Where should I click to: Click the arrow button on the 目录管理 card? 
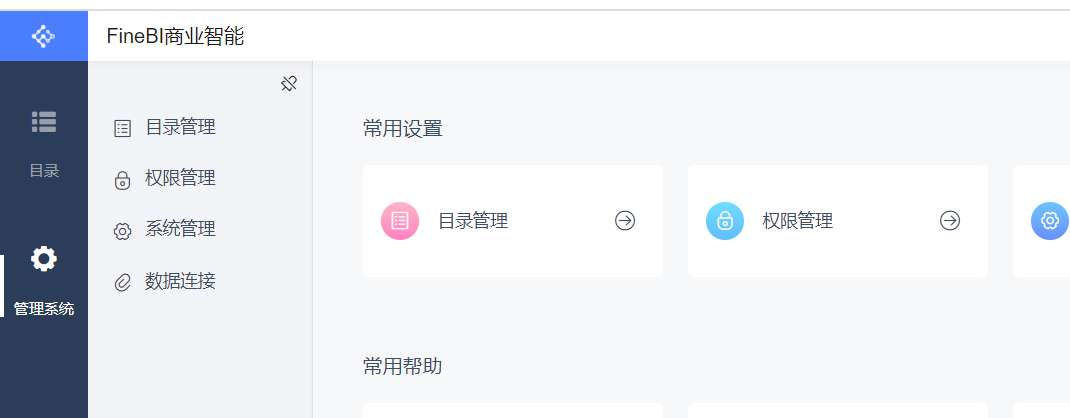[625, 220]
